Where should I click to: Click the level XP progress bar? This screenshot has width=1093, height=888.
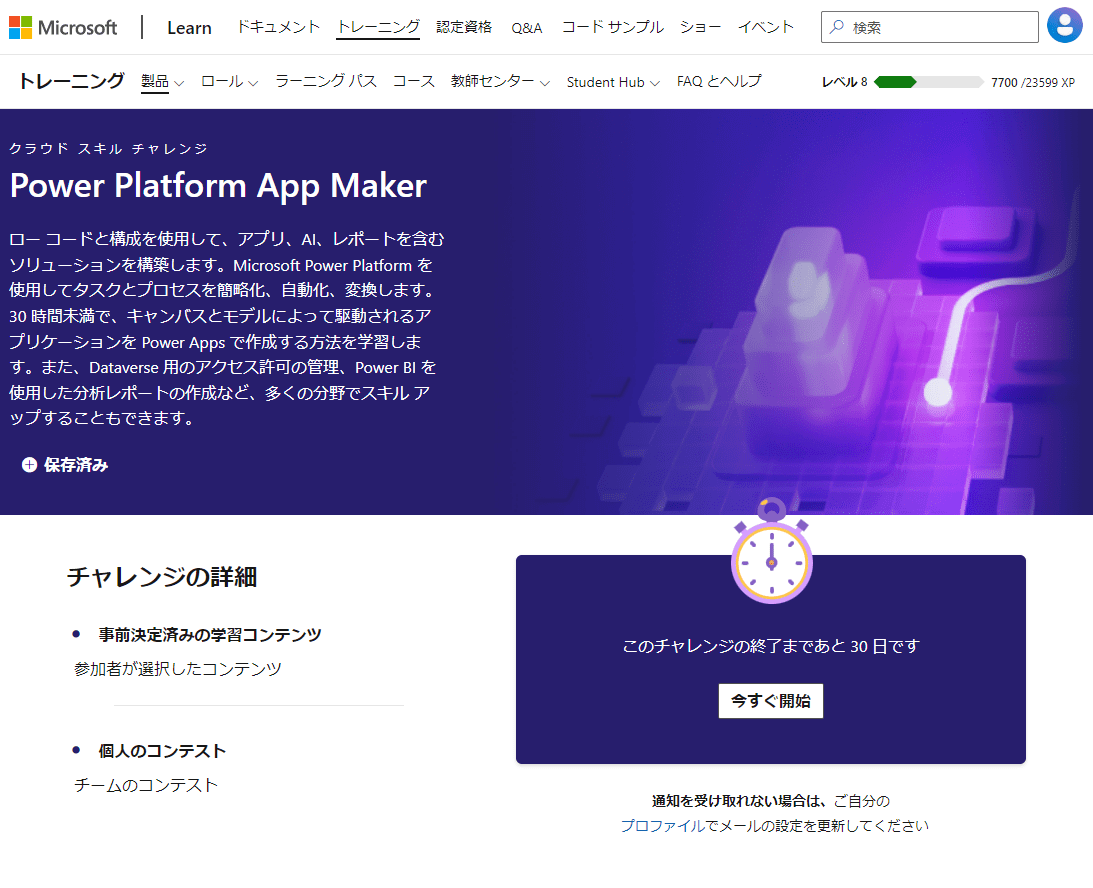(x=929, y=82)
